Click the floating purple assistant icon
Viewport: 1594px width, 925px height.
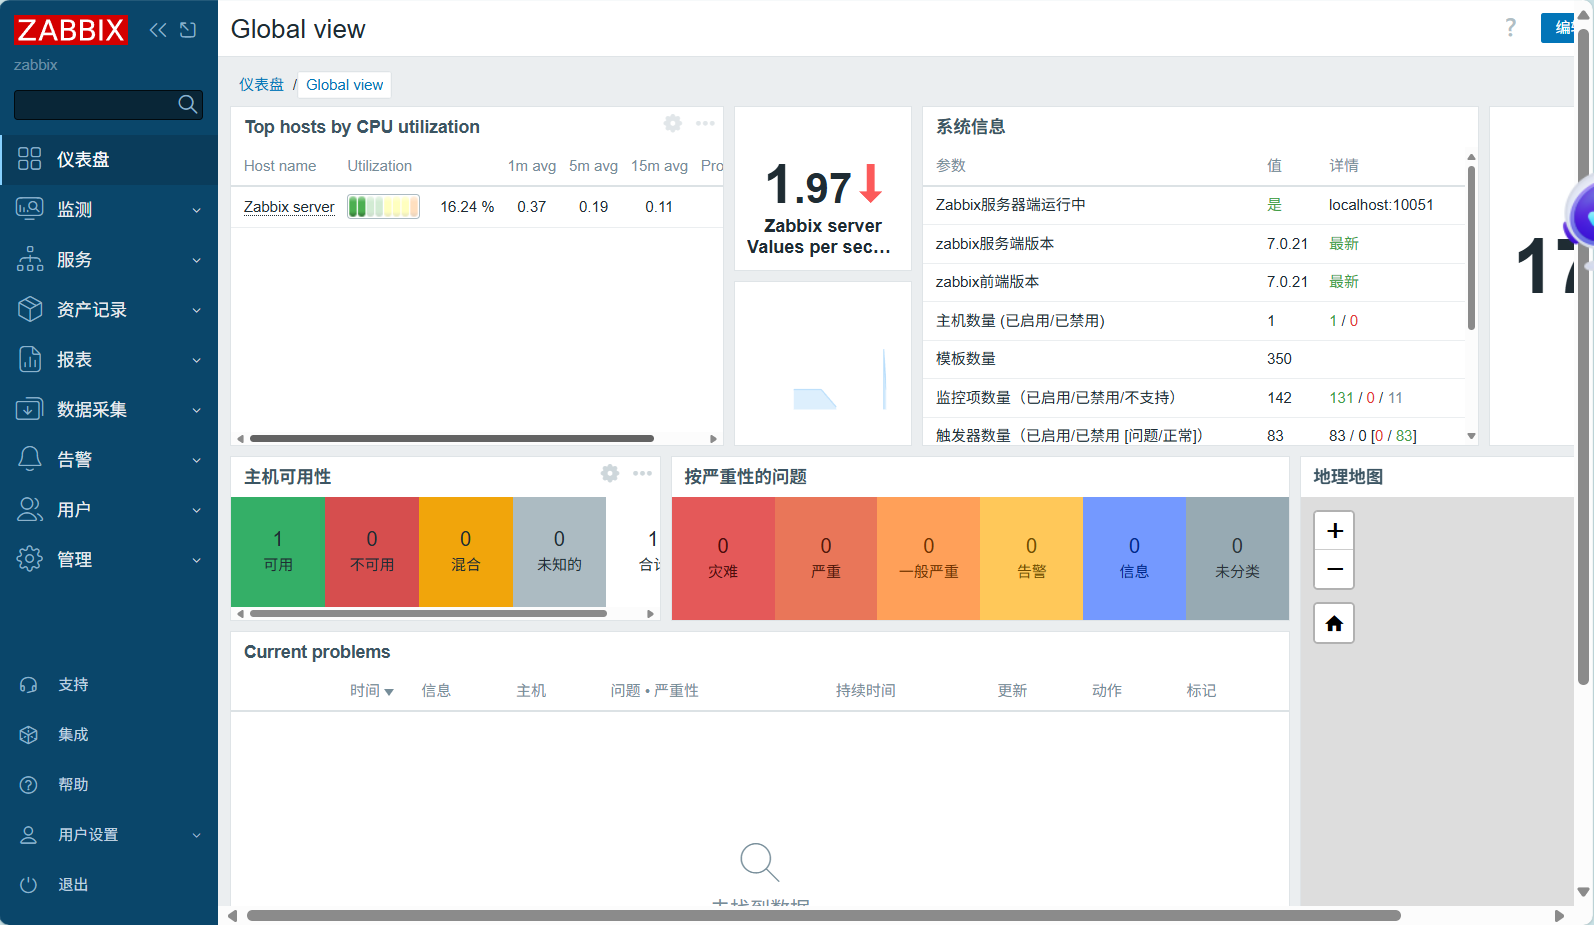pyautogui.click(x=1582, y=215)
